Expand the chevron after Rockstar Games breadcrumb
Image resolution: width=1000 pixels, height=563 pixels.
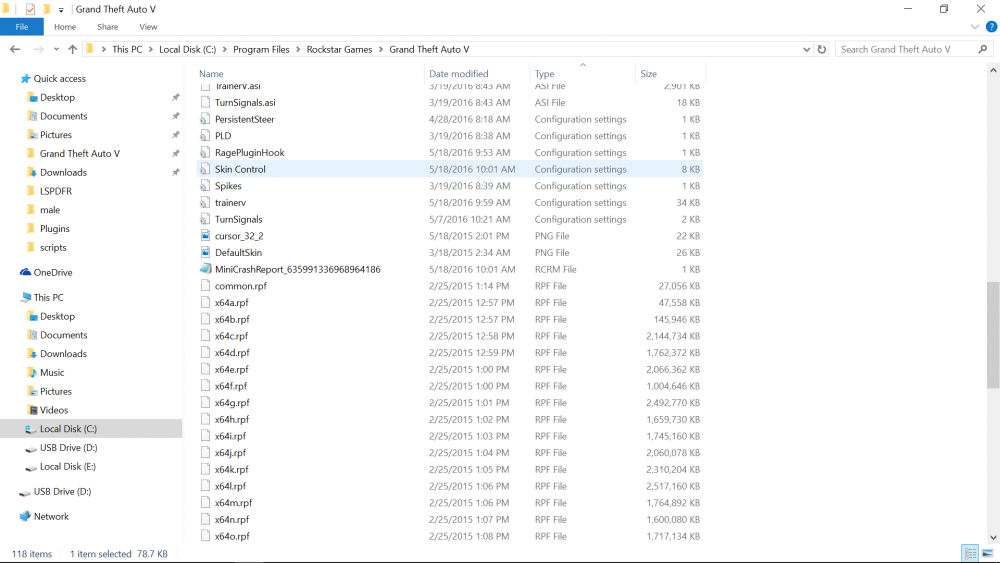381,50
